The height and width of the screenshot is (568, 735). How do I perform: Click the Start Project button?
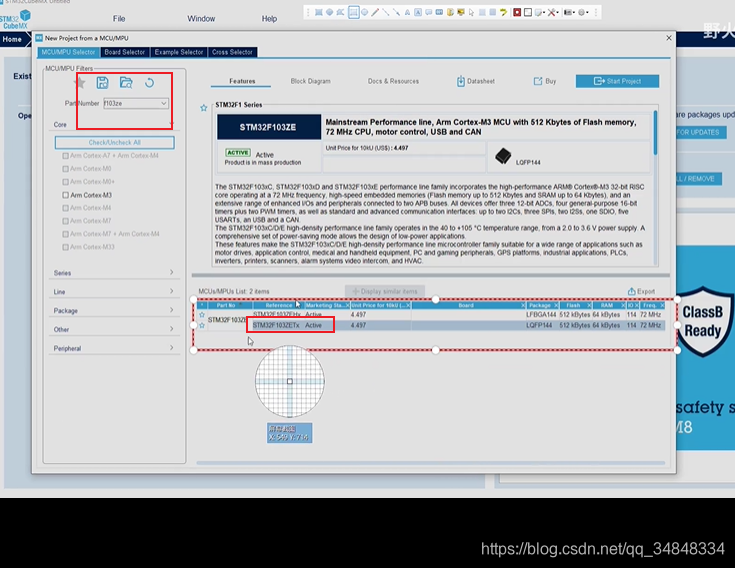point(617,81)
